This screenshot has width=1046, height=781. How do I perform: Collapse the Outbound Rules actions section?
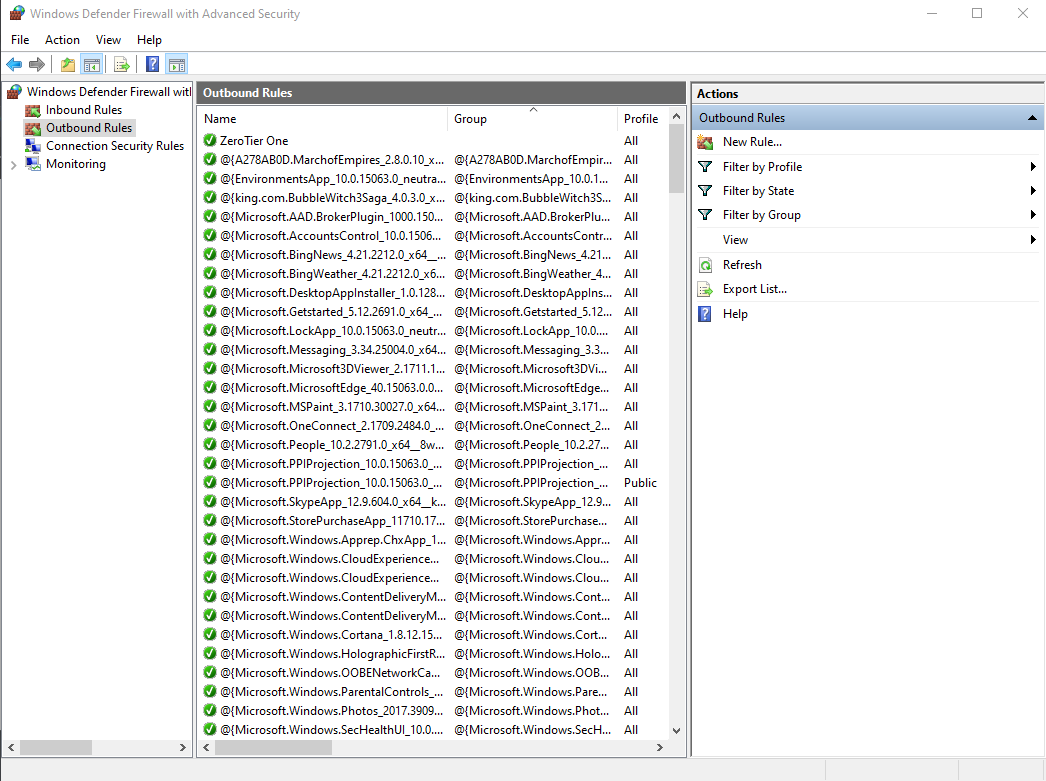coord(1032,118)
